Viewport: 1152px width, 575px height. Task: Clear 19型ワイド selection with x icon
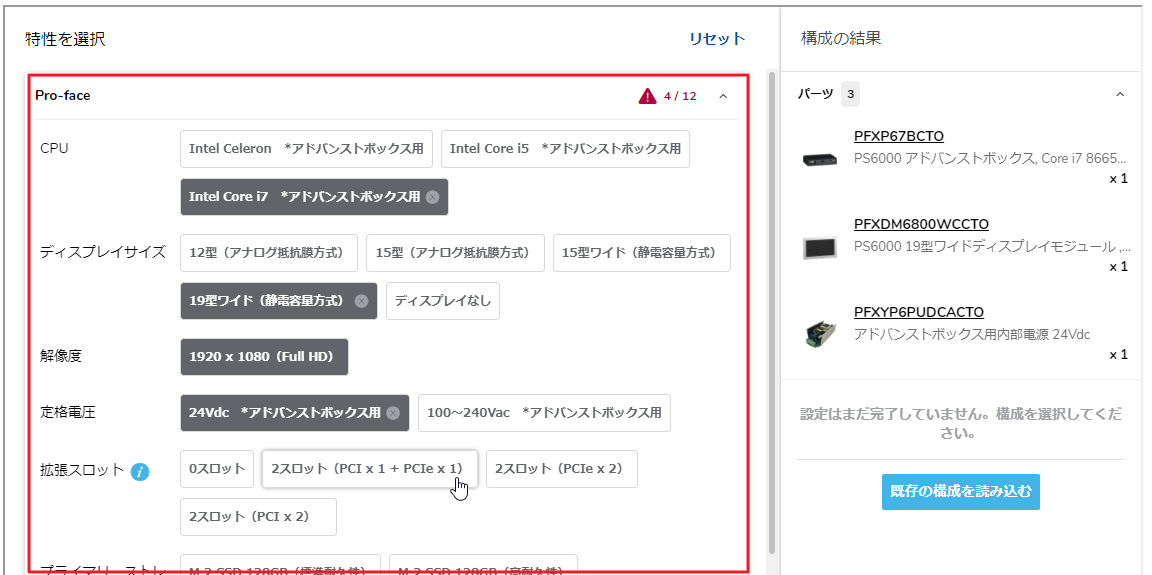tap(361, 301)
